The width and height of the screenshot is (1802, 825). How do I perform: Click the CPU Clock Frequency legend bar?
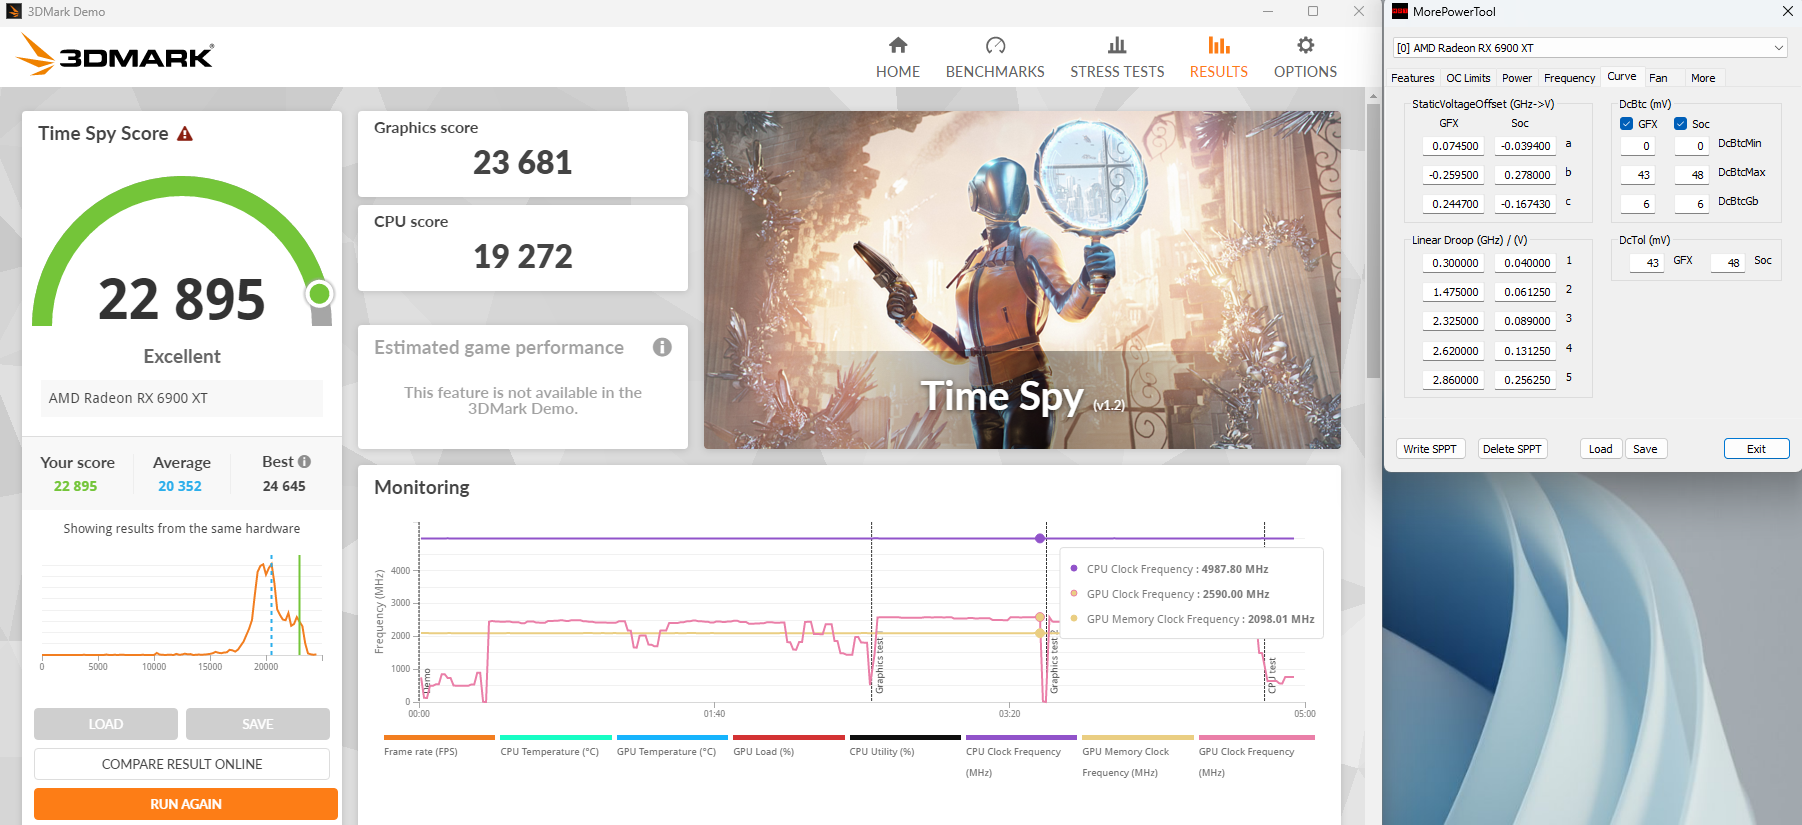(x=1021, y=737)
